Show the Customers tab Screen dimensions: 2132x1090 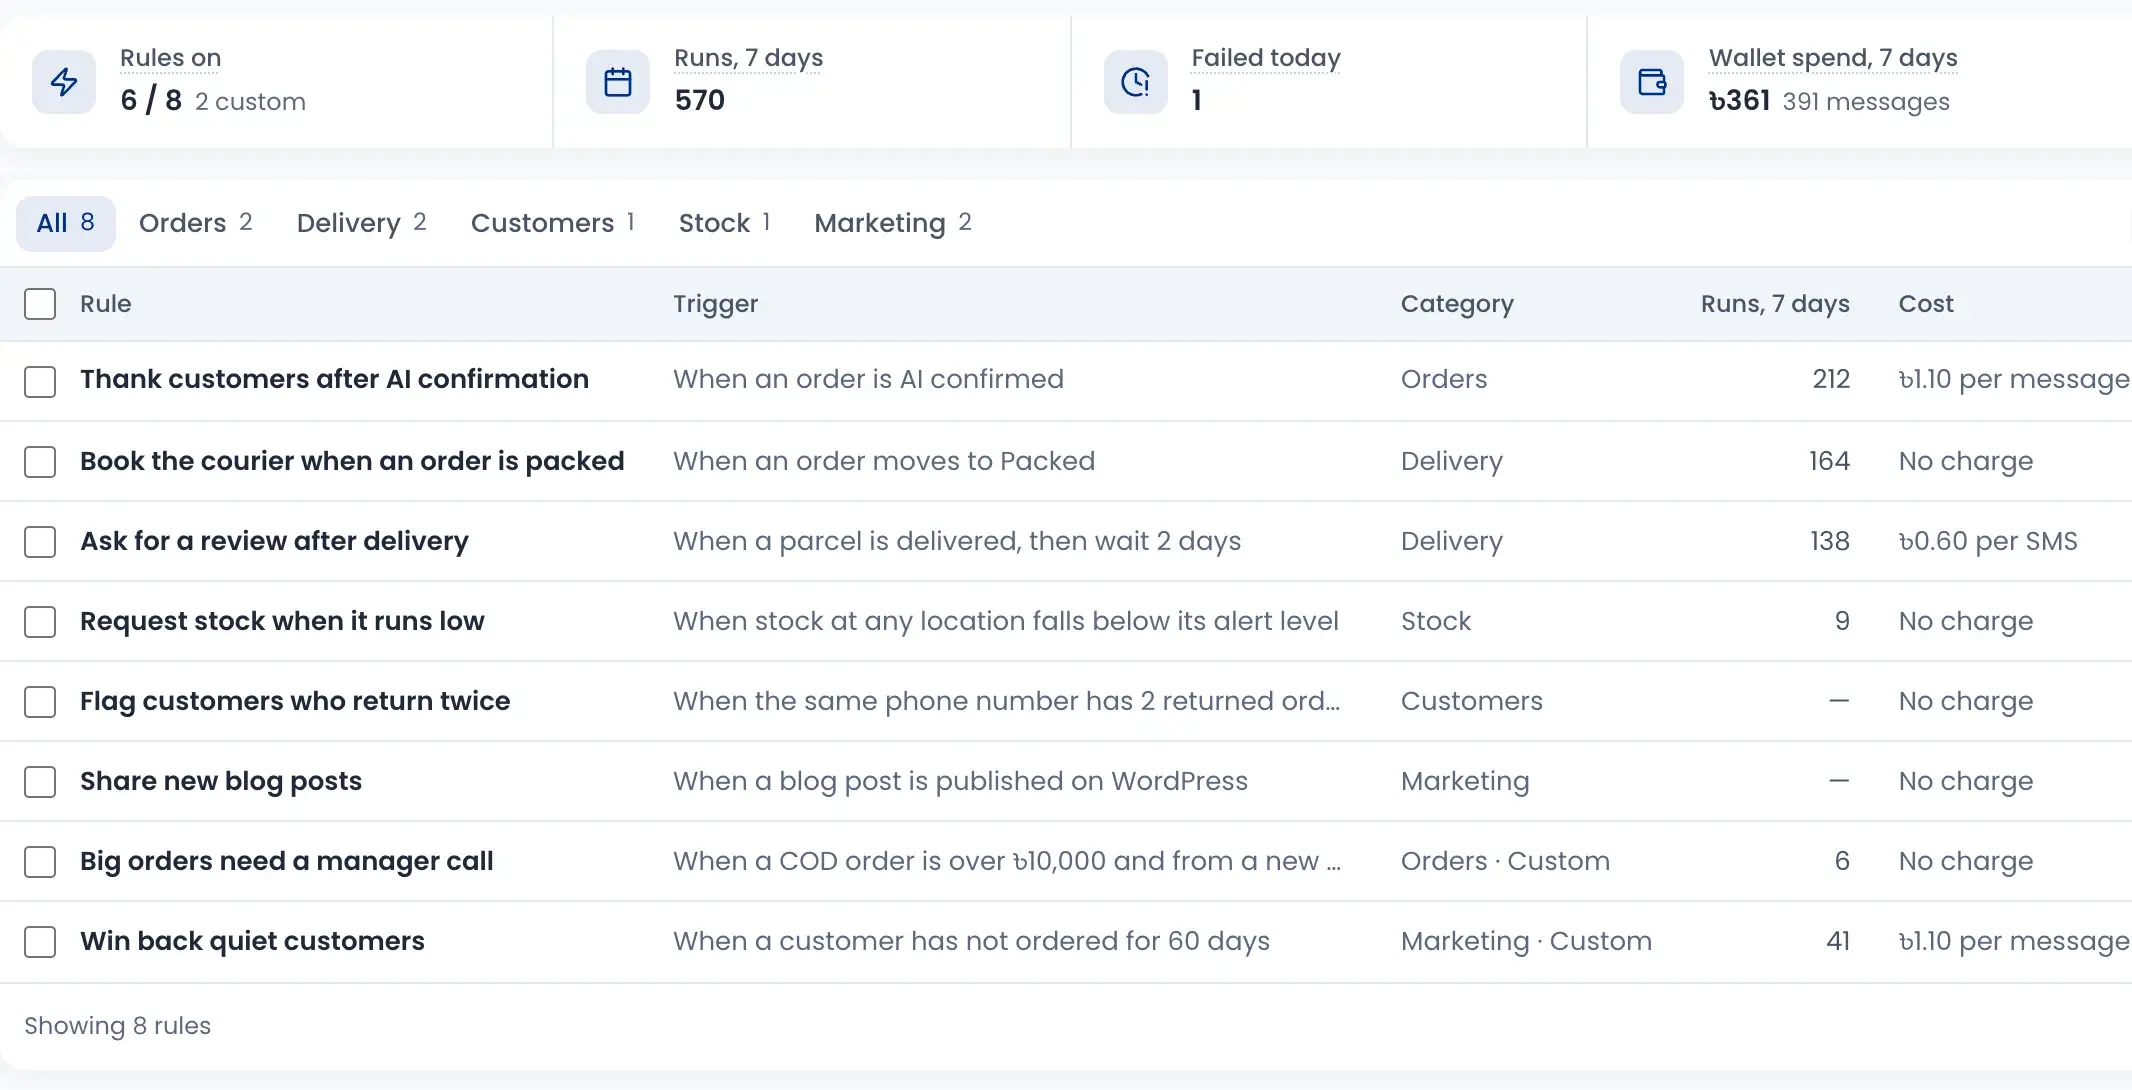(x=553, y=223)
